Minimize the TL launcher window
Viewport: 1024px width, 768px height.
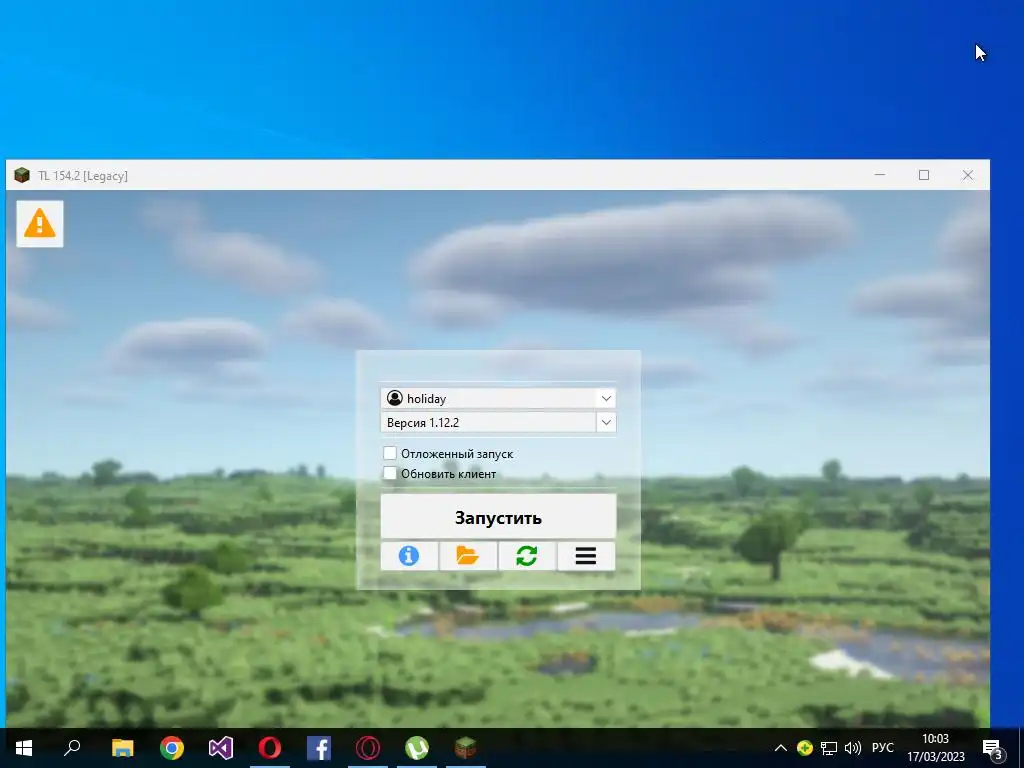[880, 175]
